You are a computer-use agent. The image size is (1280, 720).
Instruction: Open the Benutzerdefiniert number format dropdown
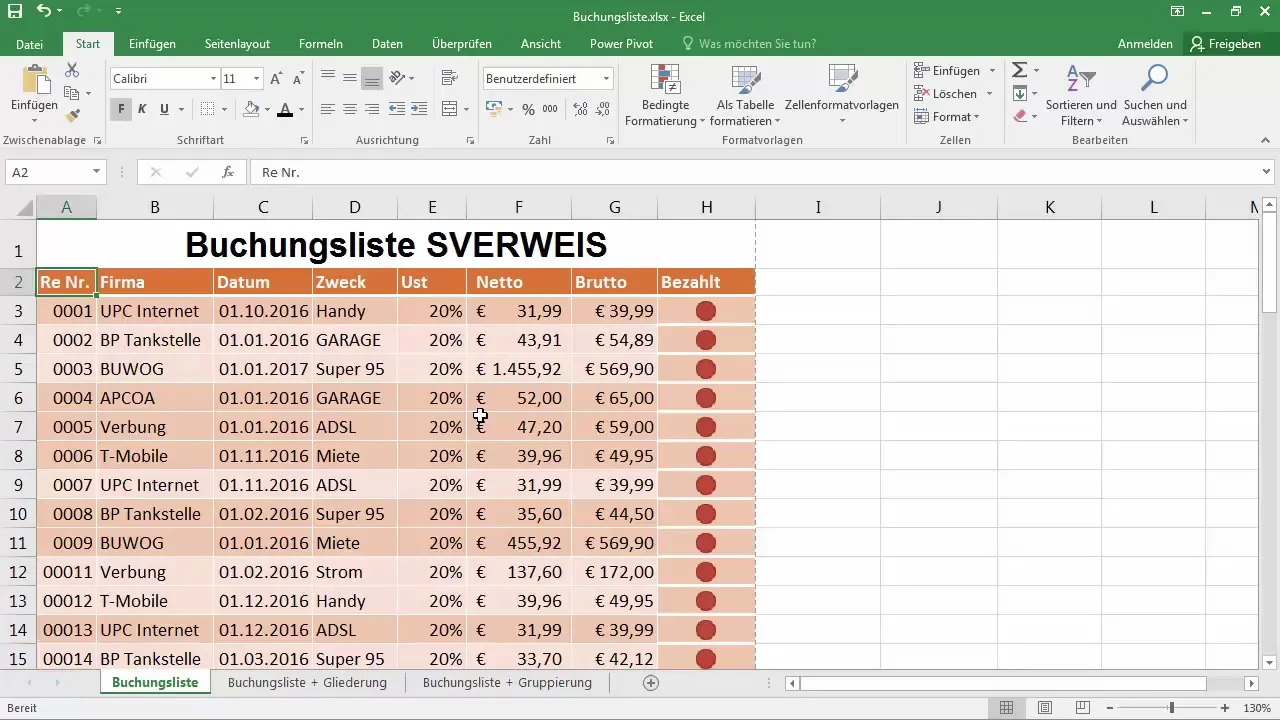pyautogui.click(x=606, y=78)
